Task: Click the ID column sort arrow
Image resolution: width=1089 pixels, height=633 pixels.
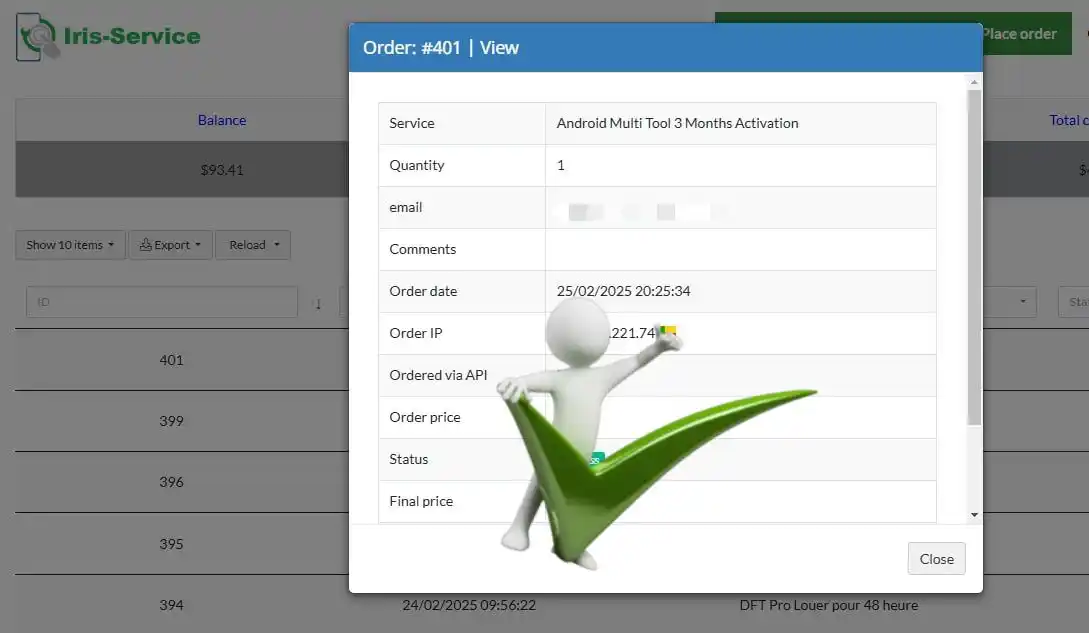Action: (x=318, y=304)
